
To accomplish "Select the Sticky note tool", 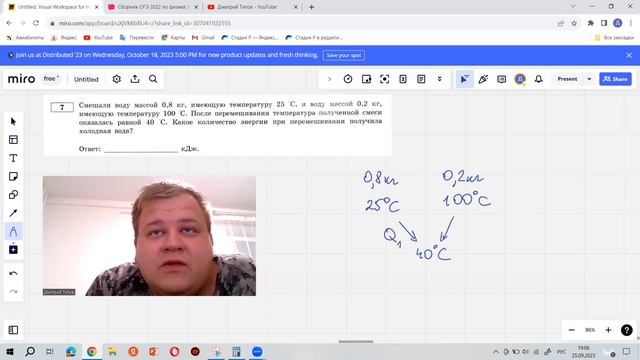I will (13, 176).
